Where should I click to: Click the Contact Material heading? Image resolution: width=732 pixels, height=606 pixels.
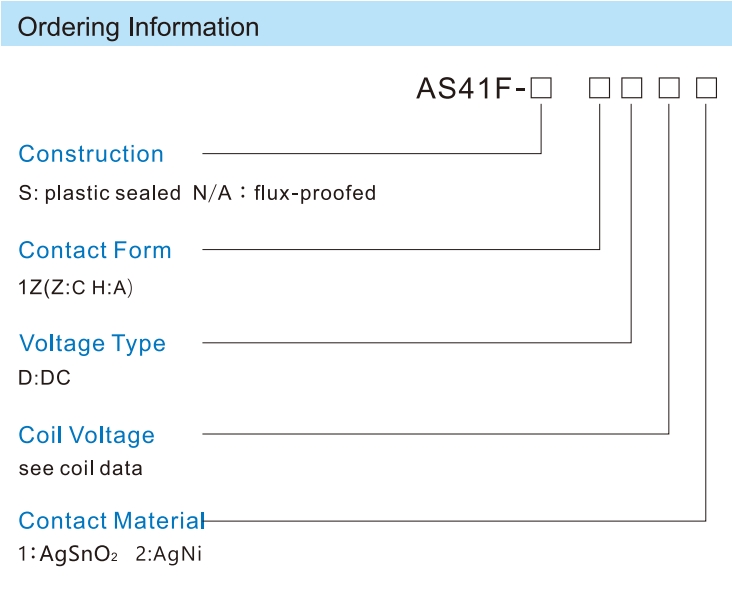(x=112, y=520)
